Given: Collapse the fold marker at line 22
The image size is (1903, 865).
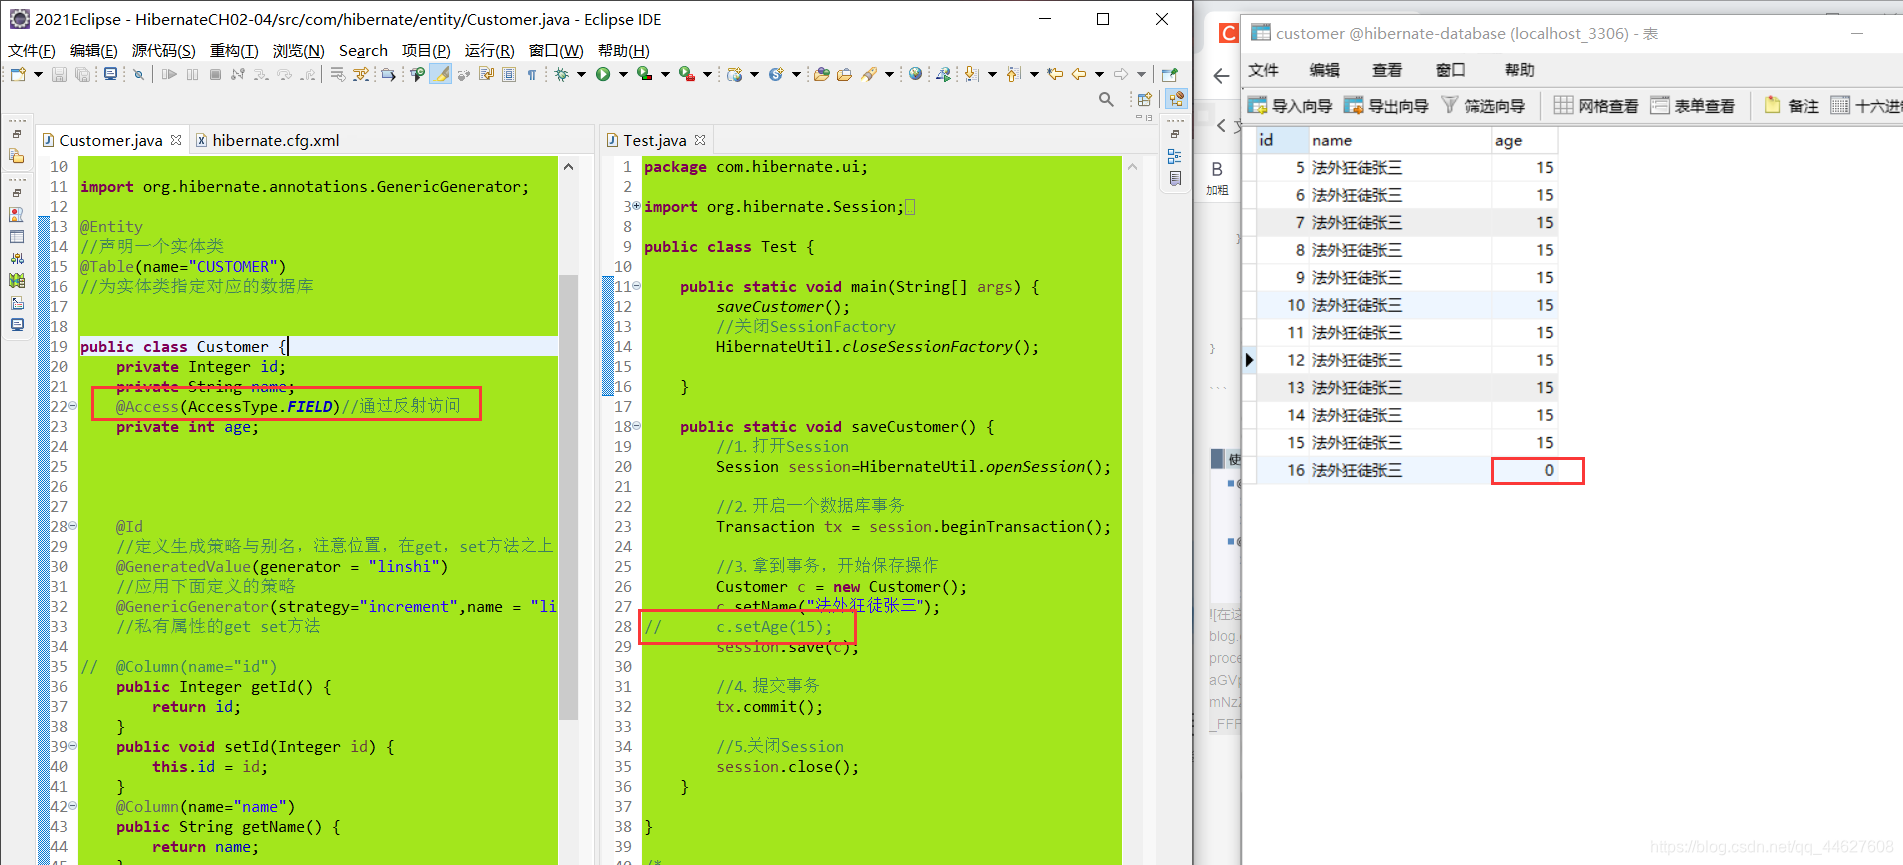Looking at the screenshot, I should coord(73,406).
